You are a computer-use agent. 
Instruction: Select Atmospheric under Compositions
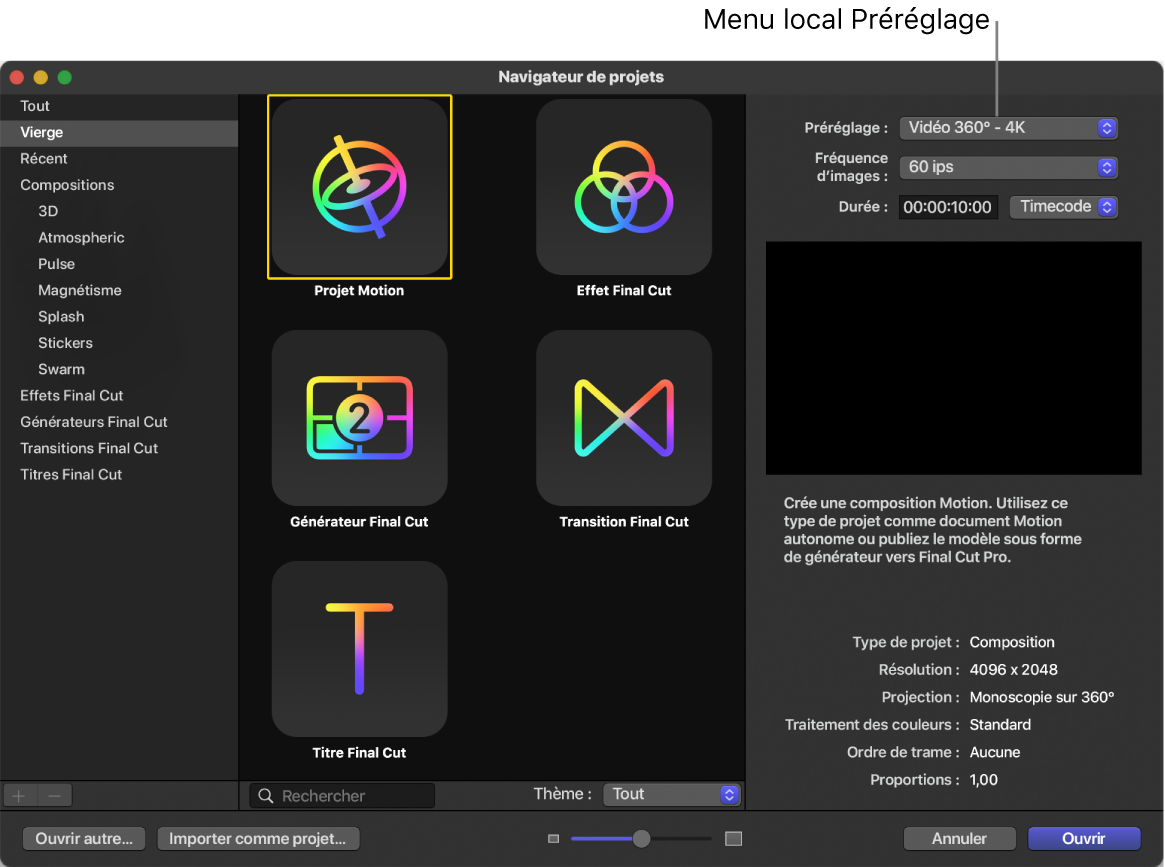81,237
